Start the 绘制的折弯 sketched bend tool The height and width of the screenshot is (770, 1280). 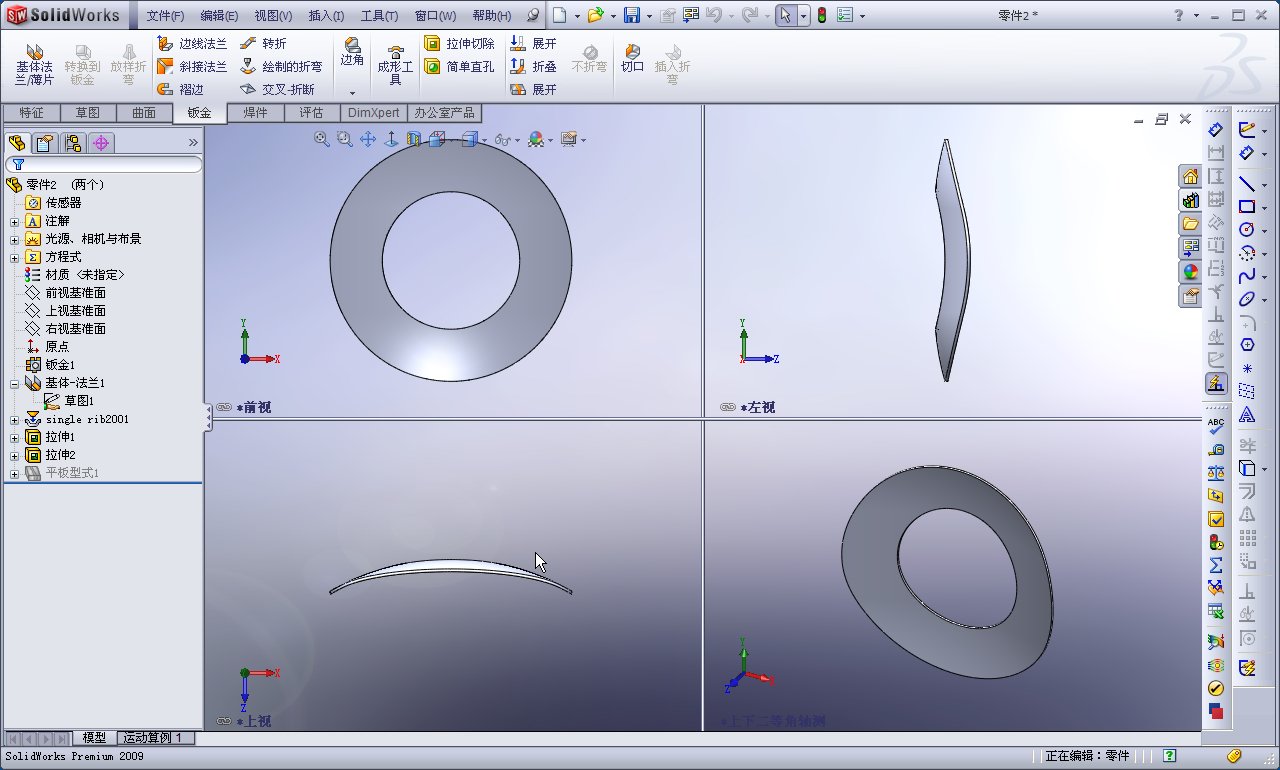pos(281,66)
